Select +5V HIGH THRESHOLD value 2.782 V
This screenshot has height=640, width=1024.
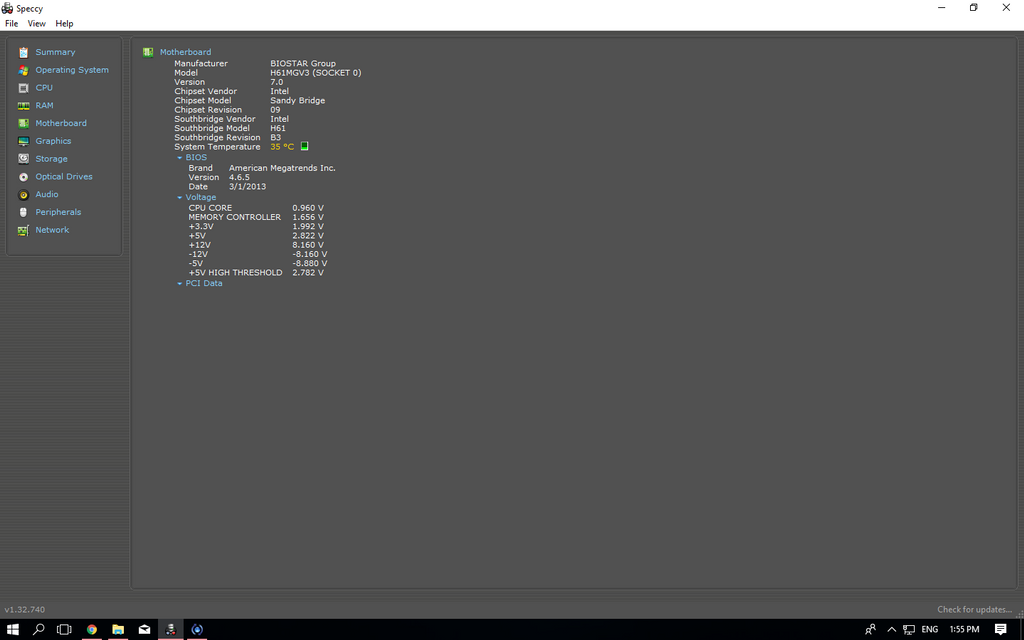point(308,273)
